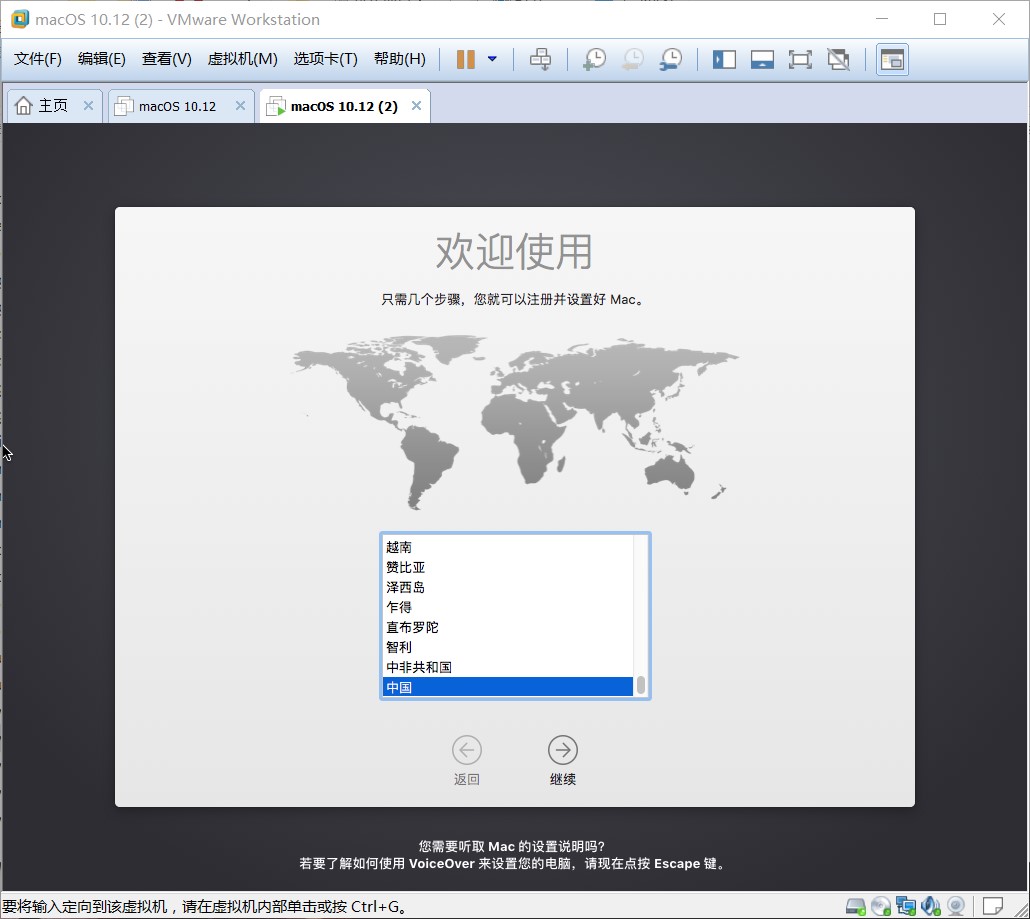Click the 继续 arrow button
Image resolution: width=1030 pixels, height=919 pixels.
[x=563, y=750]
